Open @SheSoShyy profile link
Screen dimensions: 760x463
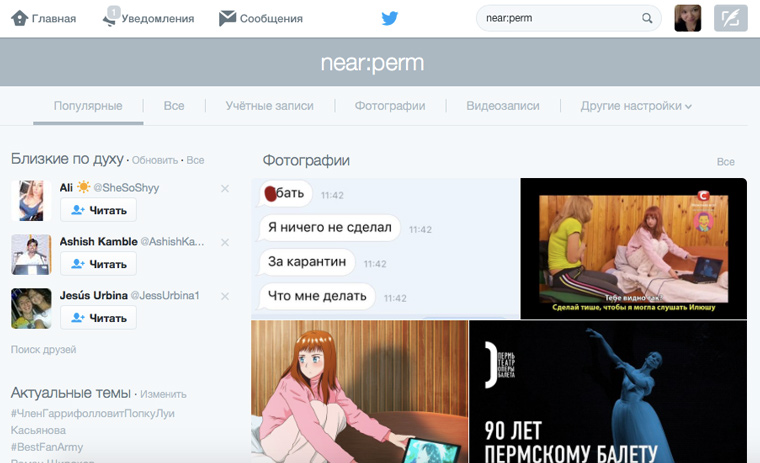pos(126,188)
